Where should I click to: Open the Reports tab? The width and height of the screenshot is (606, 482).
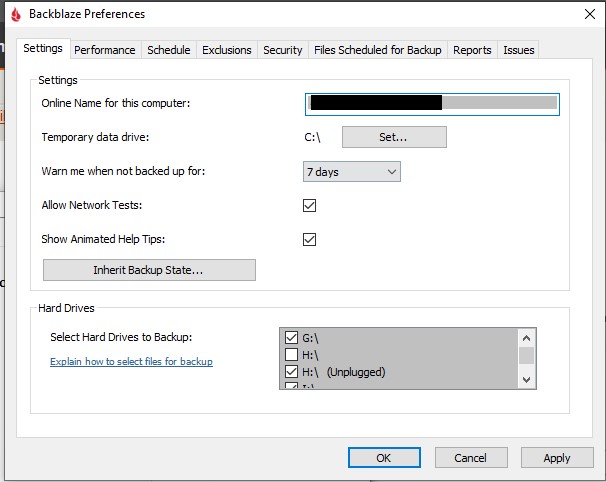(x=472, y=50)
